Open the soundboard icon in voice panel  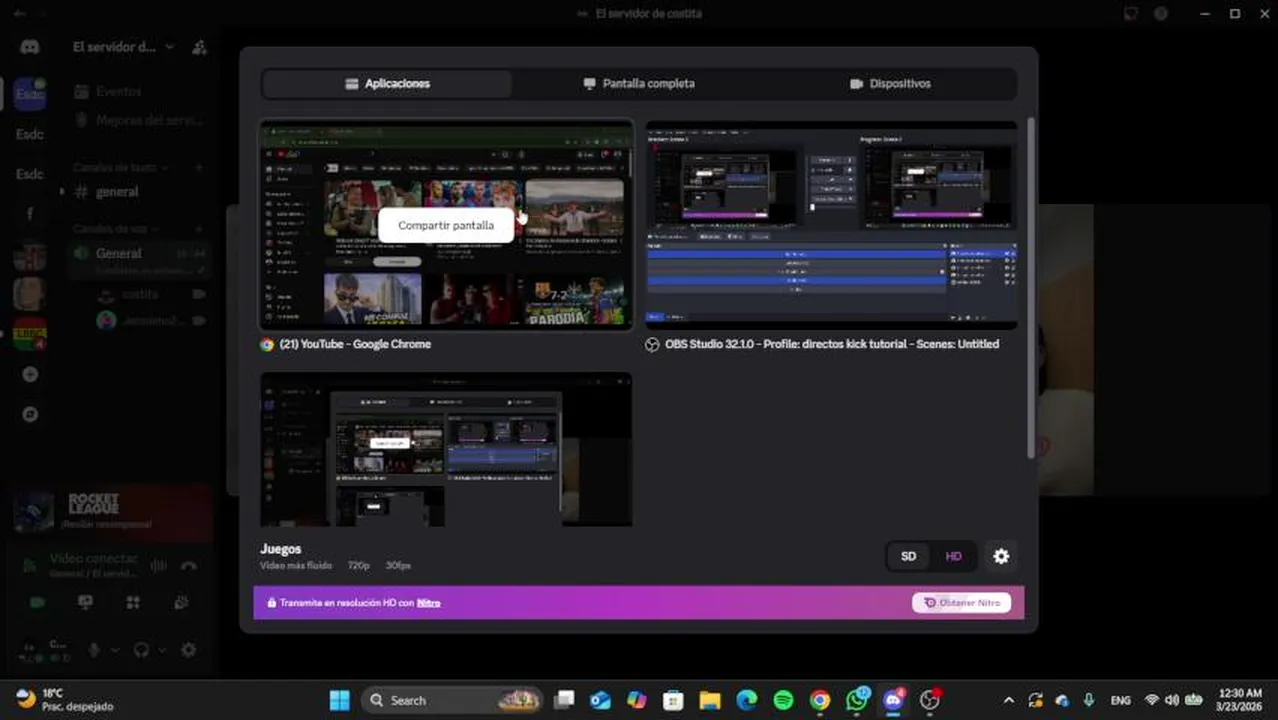pyautogui.click(x=181, y=603)
